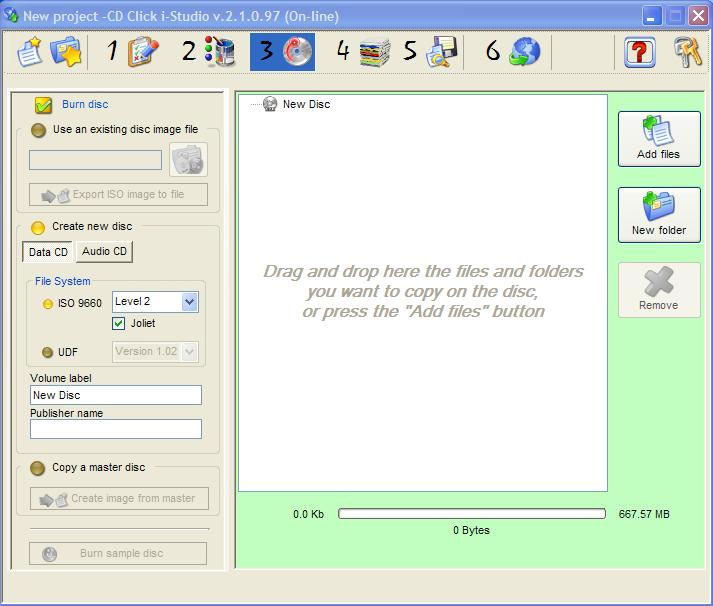Select Create new disc radio option
Viewport: 713px width, 606px height.
click(38, 227)
